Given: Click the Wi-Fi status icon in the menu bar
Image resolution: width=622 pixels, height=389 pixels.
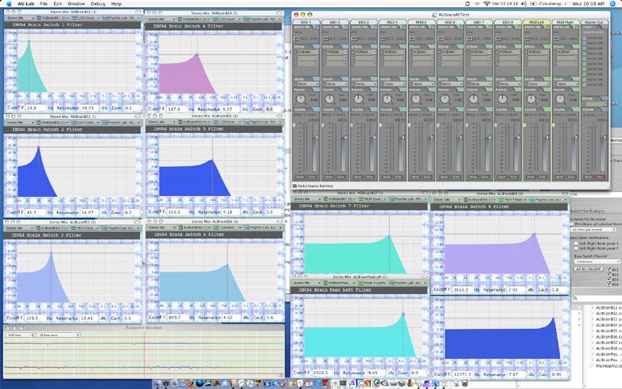Looking at the screenshot, I should [486, 4].
